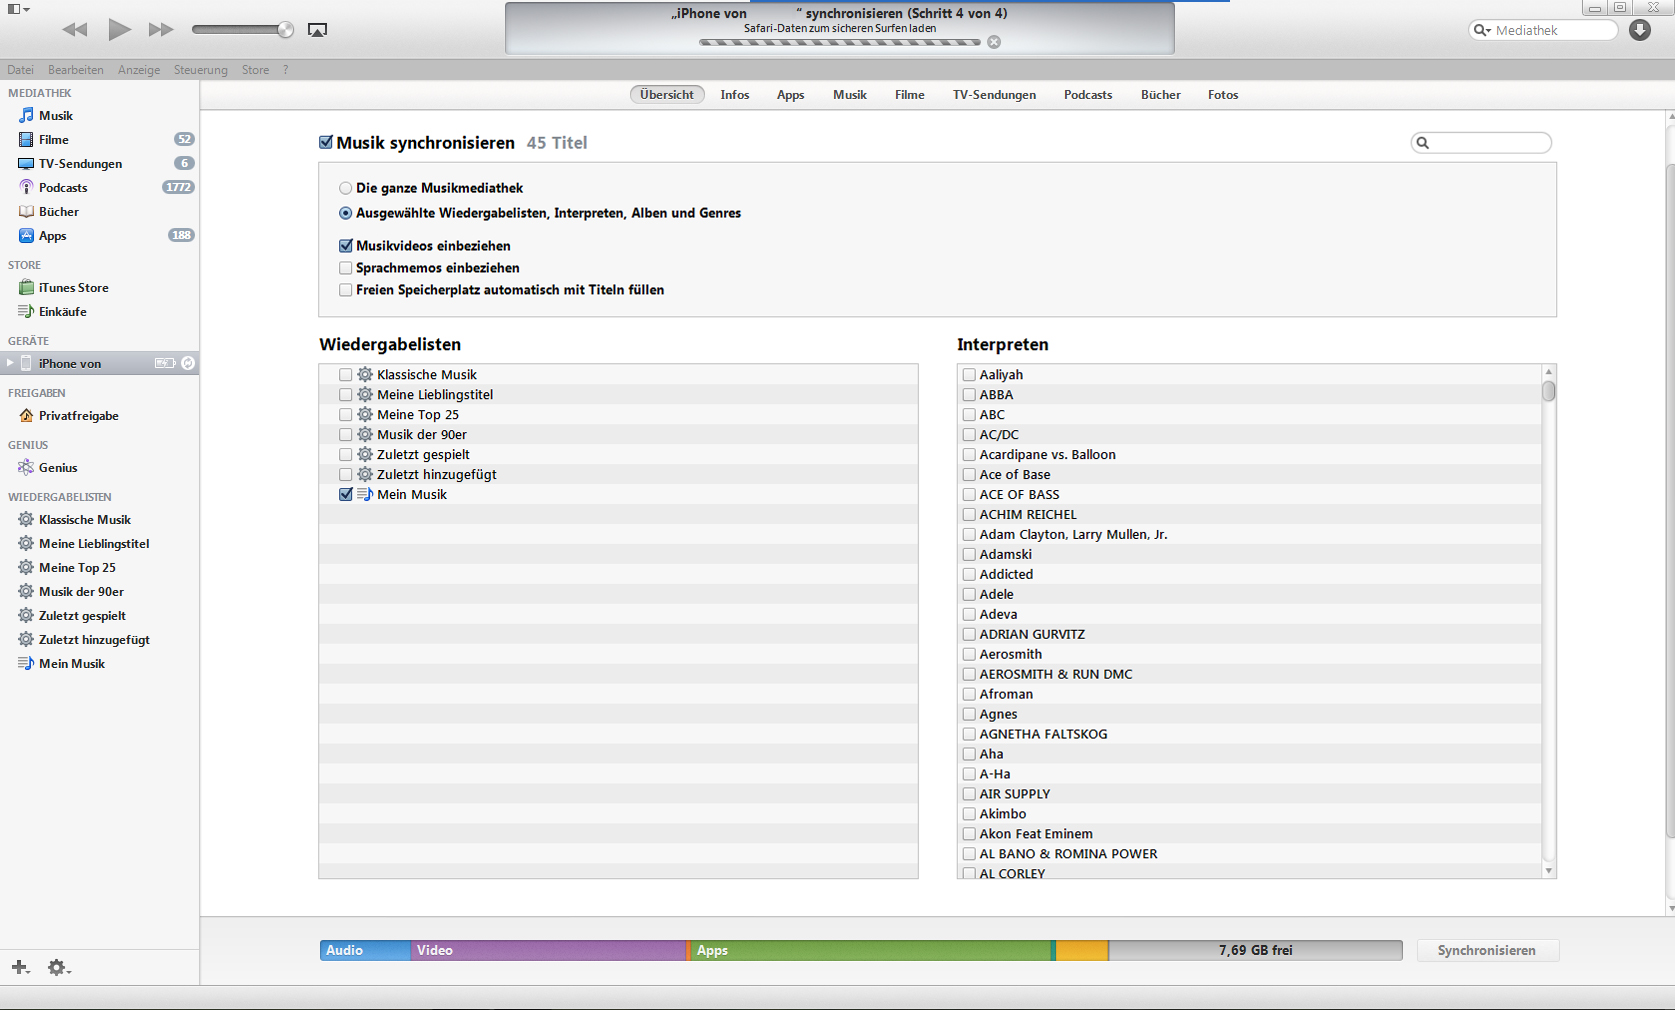Open the Steuerung menu
1675x1010 pixels.
coord(200,70)
